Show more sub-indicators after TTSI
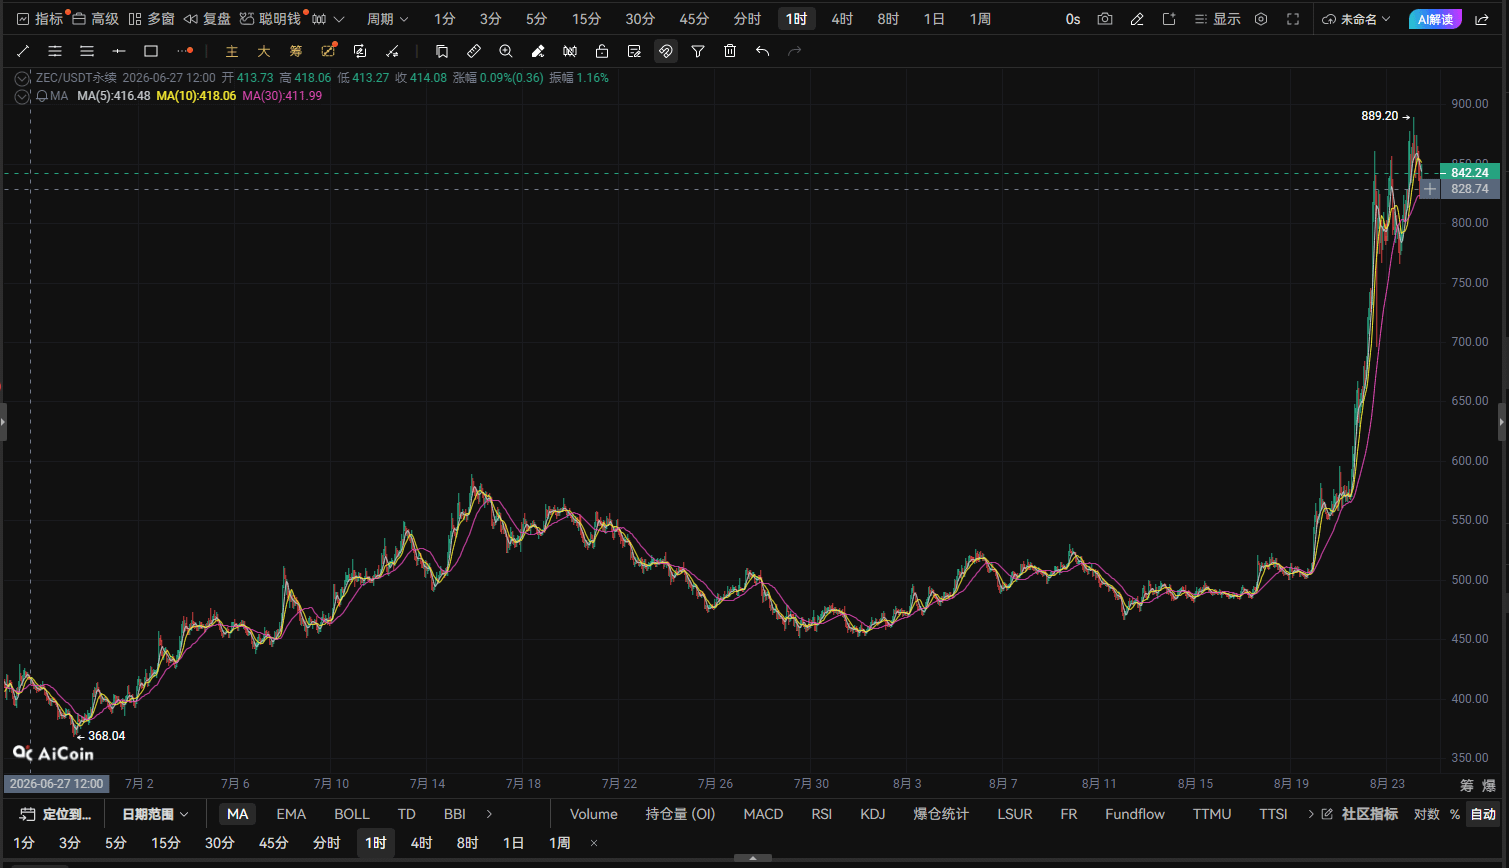Image resolution: width=1509 pixels, height=868 pixels. pyautogui.click(x=1311, y=814)
